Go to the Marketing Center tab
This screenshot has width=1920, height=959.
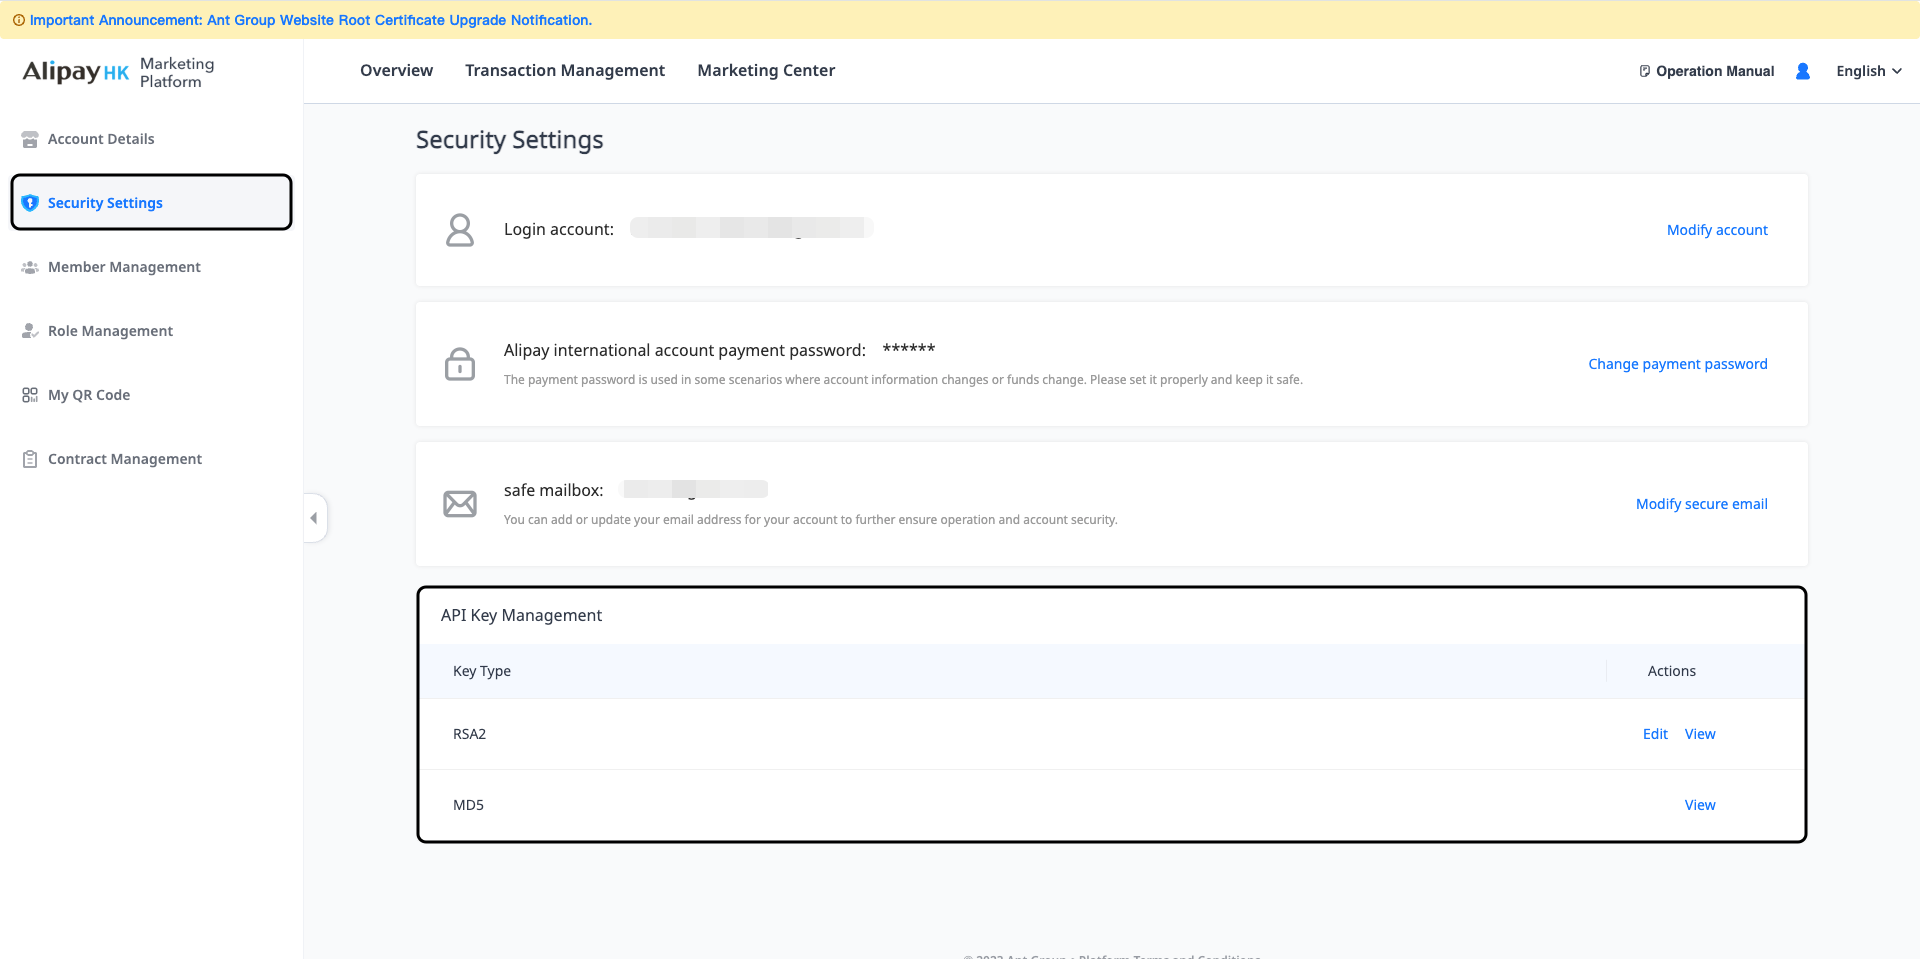coord(766,70)
